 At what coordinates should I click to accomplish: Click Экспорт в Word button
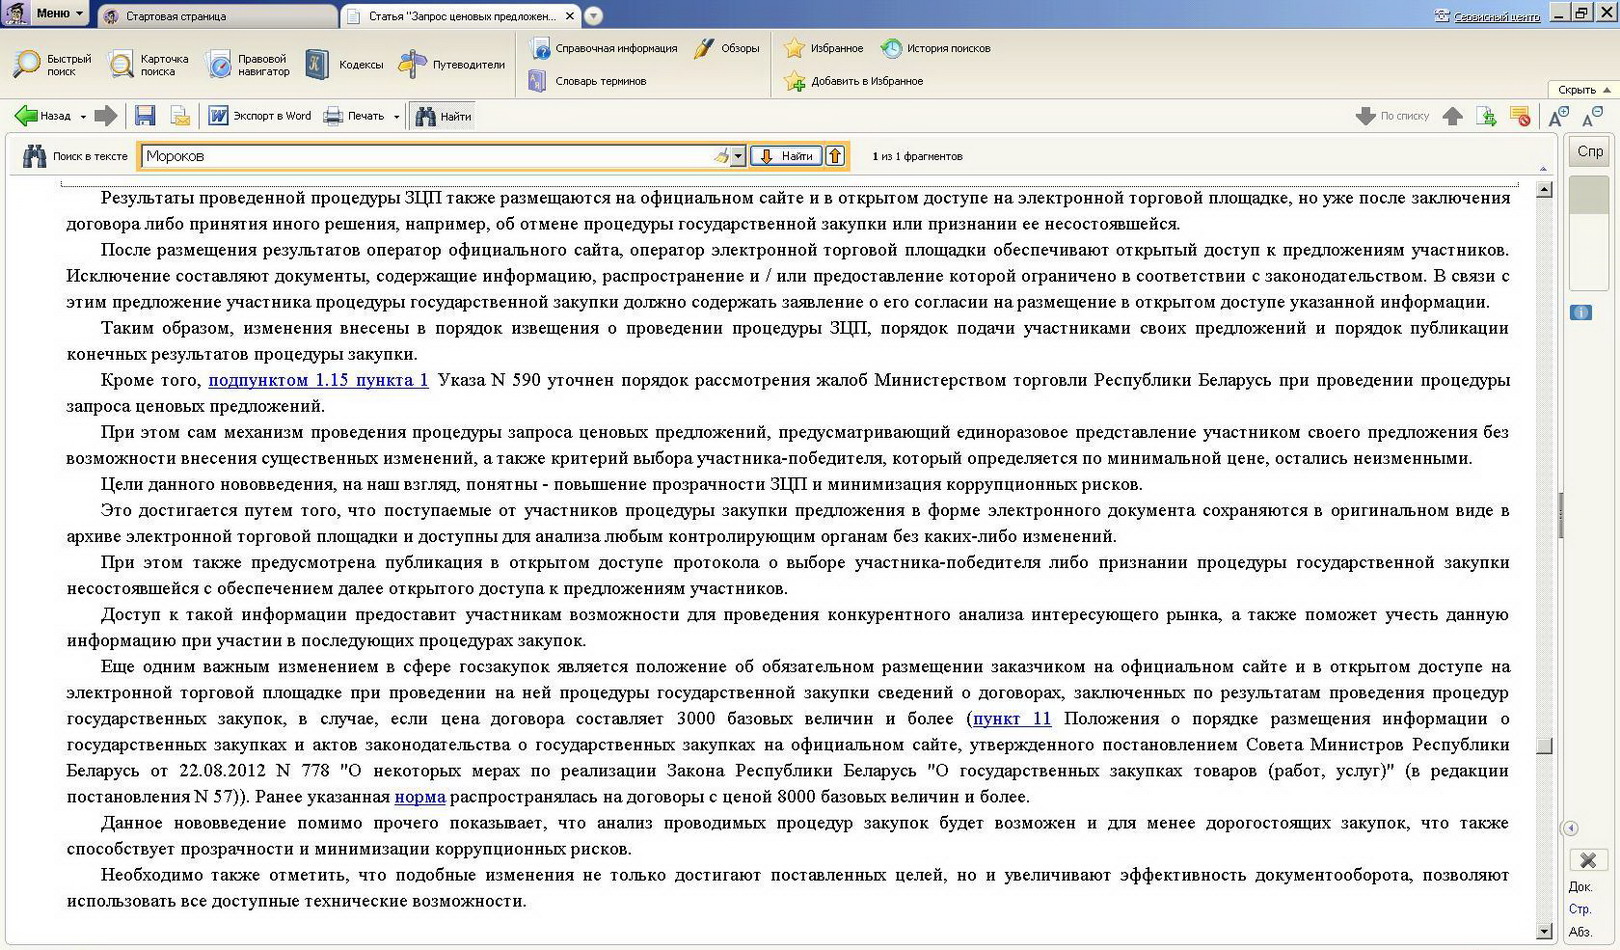[260, 116]
